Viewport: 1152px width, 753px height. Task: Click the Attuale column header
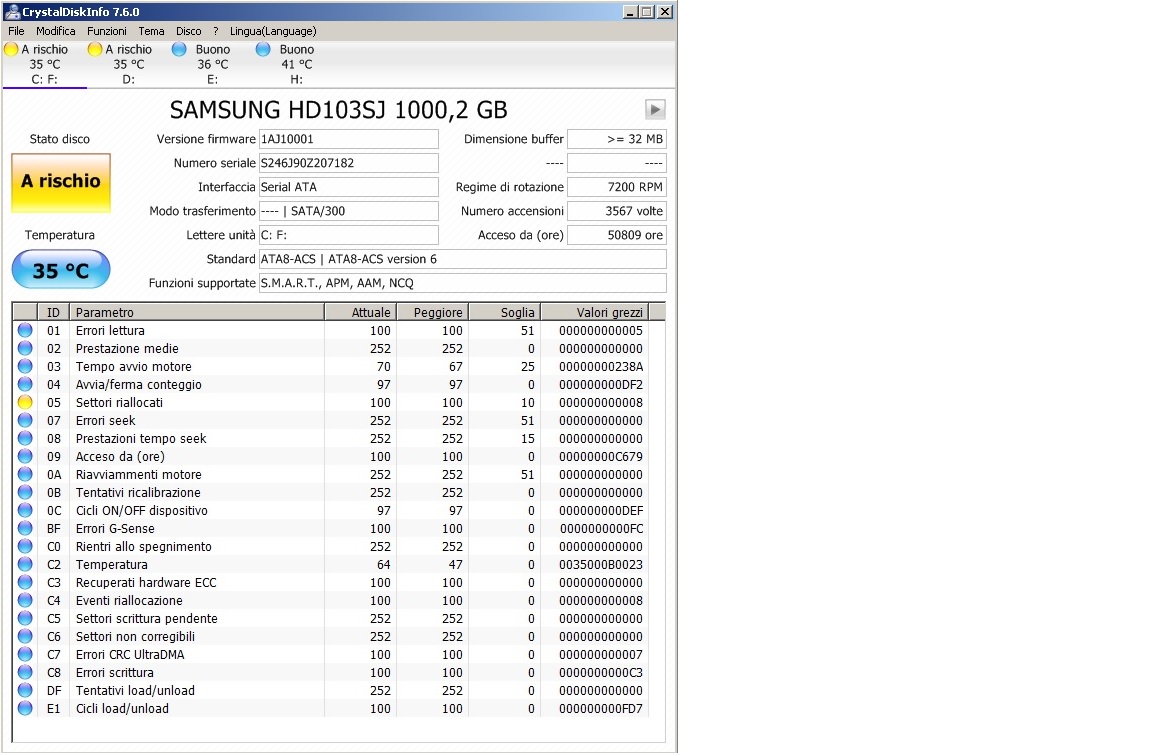[x=360, y=312]
